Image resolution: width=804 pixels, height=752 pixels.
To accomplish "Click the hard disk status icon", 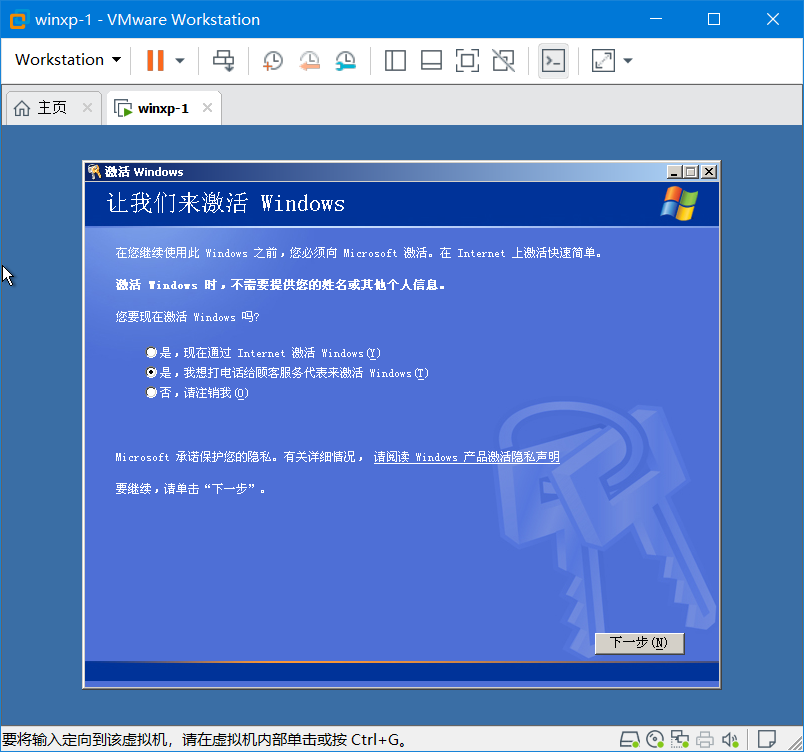I will [x=629, y=739].
